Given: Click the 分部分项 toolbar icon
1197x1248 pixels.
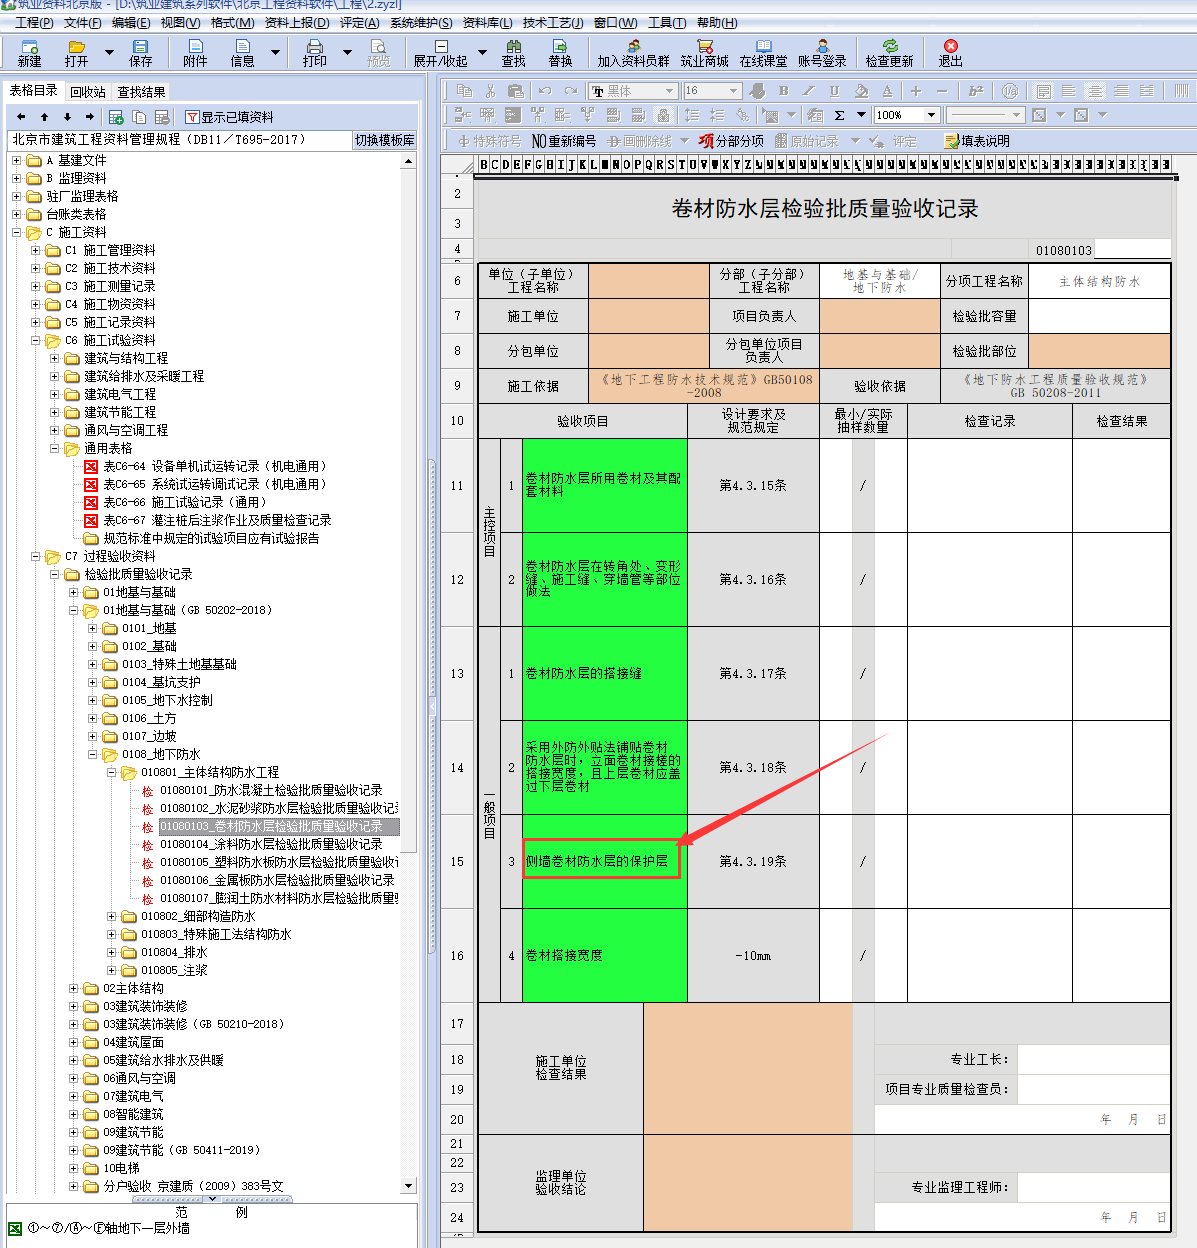Looking at the screenshot, I should pyautogui.click(x=731, y=141).
